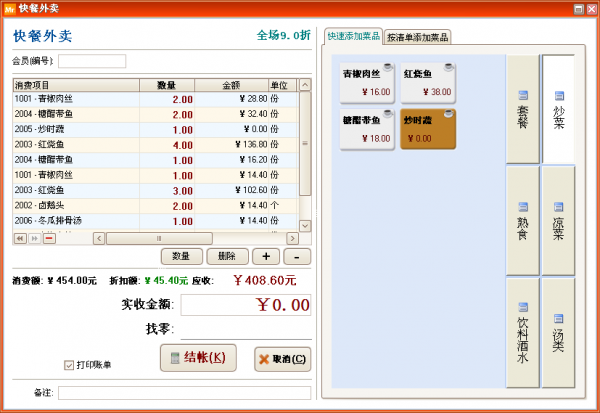Screen dimensions: 600x413
Task: Switch to 按清单添加菜品 tab
Action: (417, 37)
